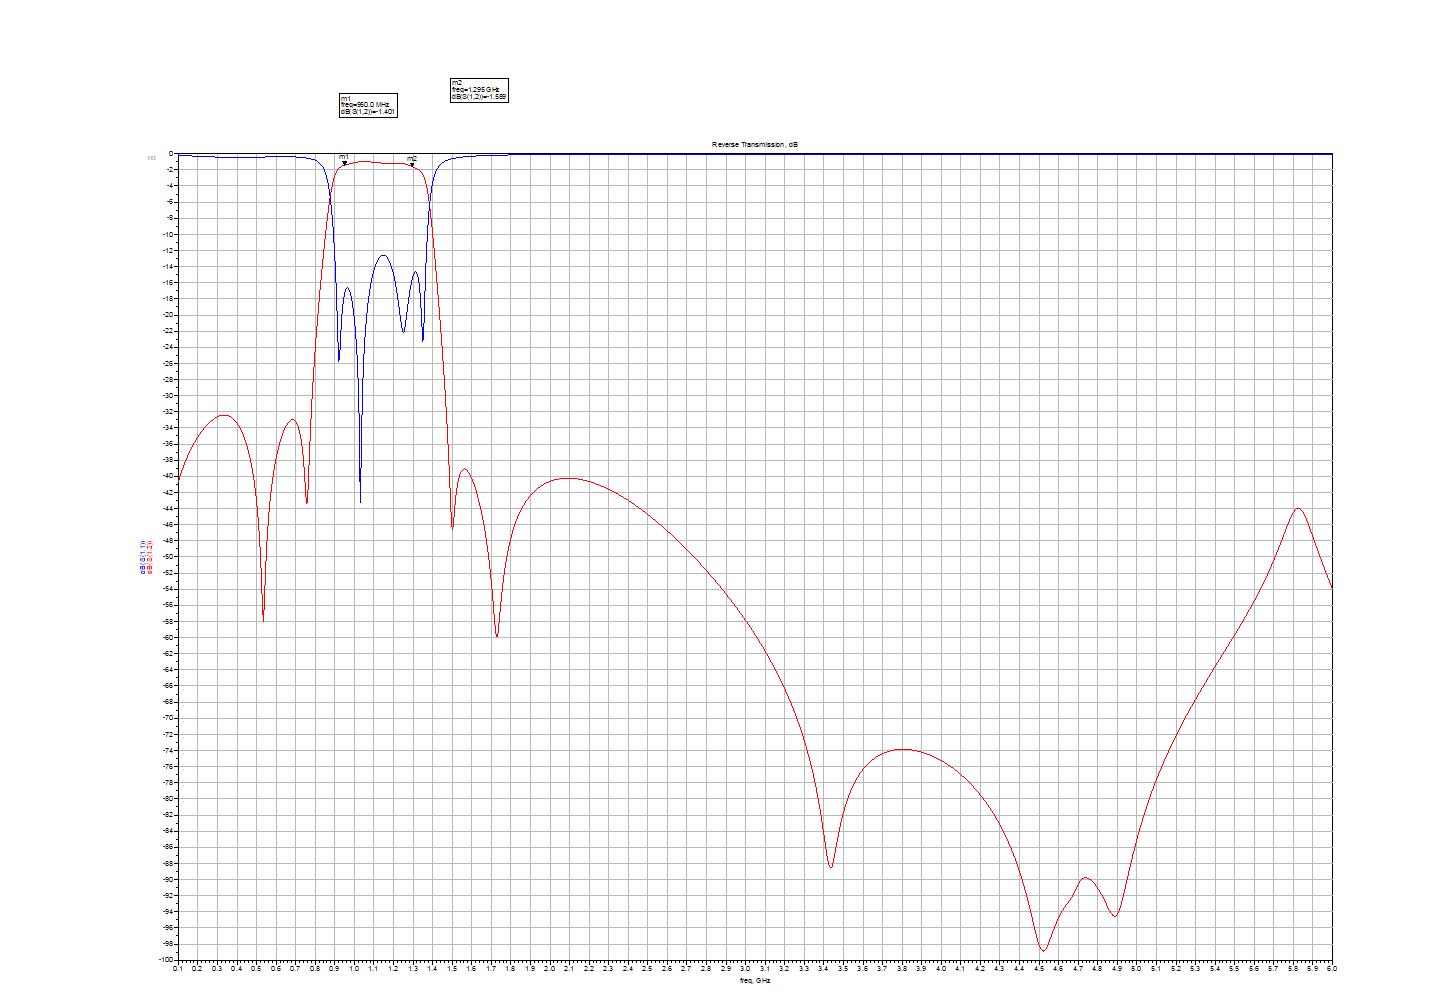Click the 'freq, GHz' x-axis label
Screen dimensions: 1446x1005
point(755,980)
